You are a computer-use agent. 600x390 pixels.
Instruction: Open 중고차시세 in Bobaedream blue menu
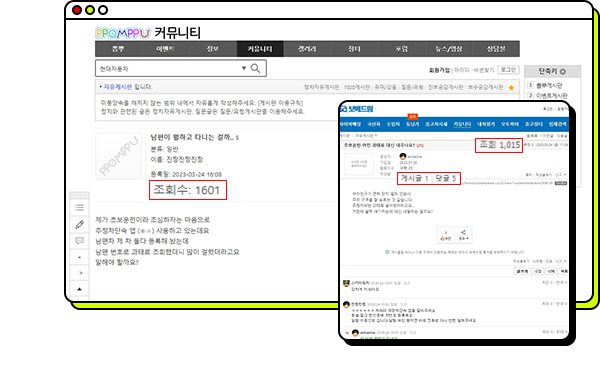pyautogui.click(x=437, y=124)
